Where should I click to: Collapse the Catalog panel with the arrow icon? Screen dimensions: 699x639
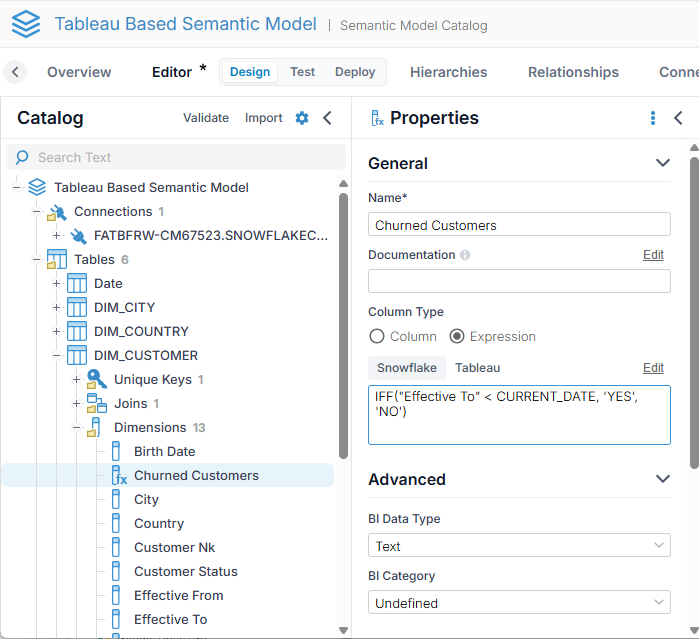[x=327, y=118]
